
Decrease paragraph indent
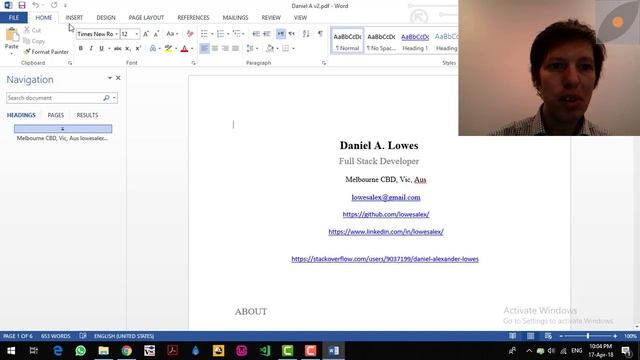click(256, 34)
